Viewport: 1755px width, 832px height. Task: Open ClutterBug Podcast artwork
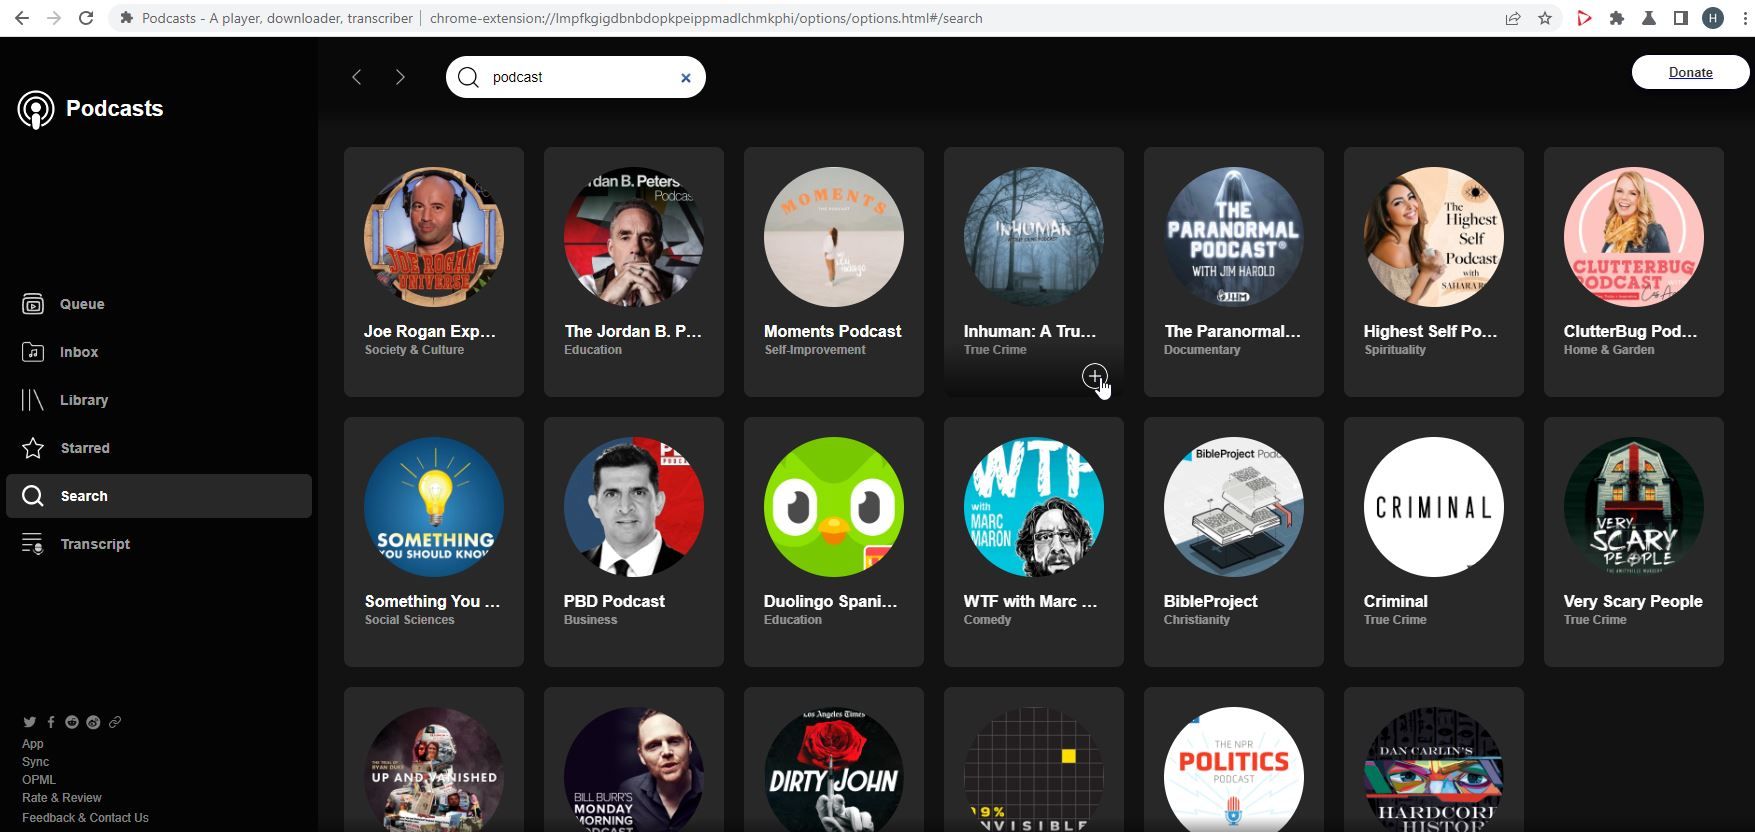(1634, 237)
